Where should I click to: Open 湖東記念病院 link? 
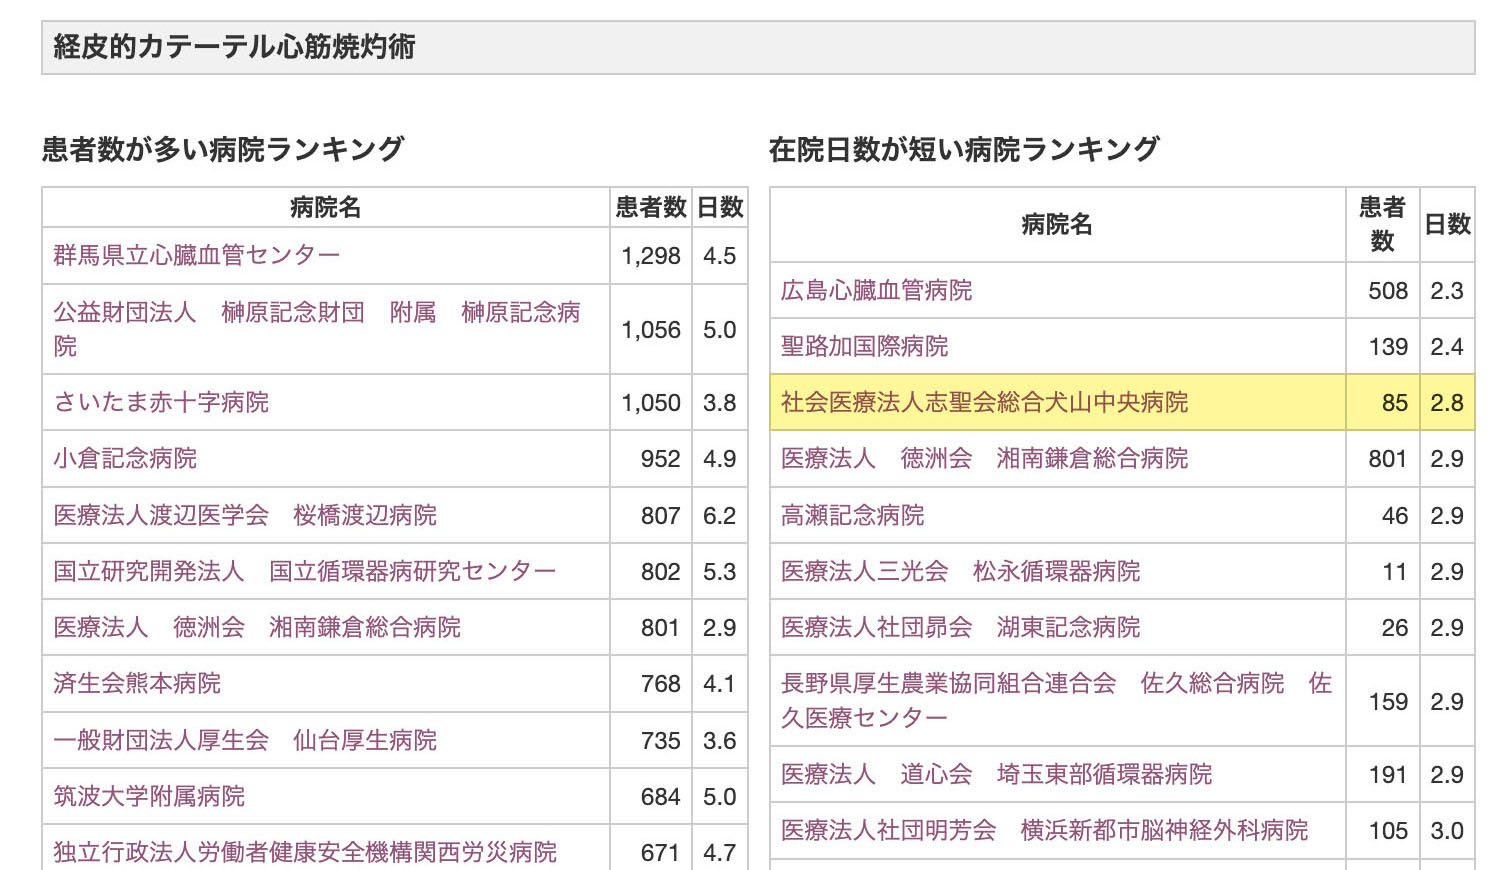pos(960,627)
